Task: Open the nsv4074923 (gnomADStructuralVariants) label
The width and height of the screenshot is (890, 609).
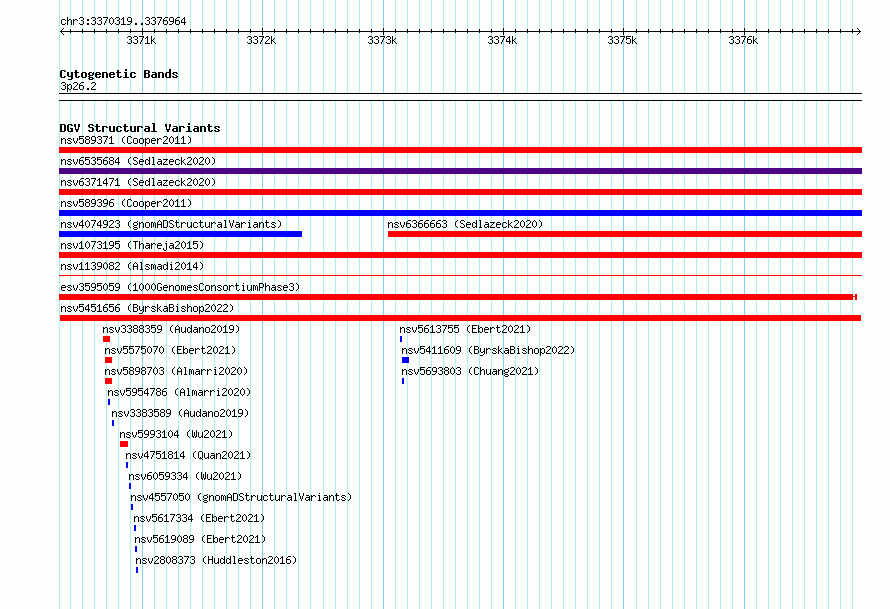Action: coord(171,224)
